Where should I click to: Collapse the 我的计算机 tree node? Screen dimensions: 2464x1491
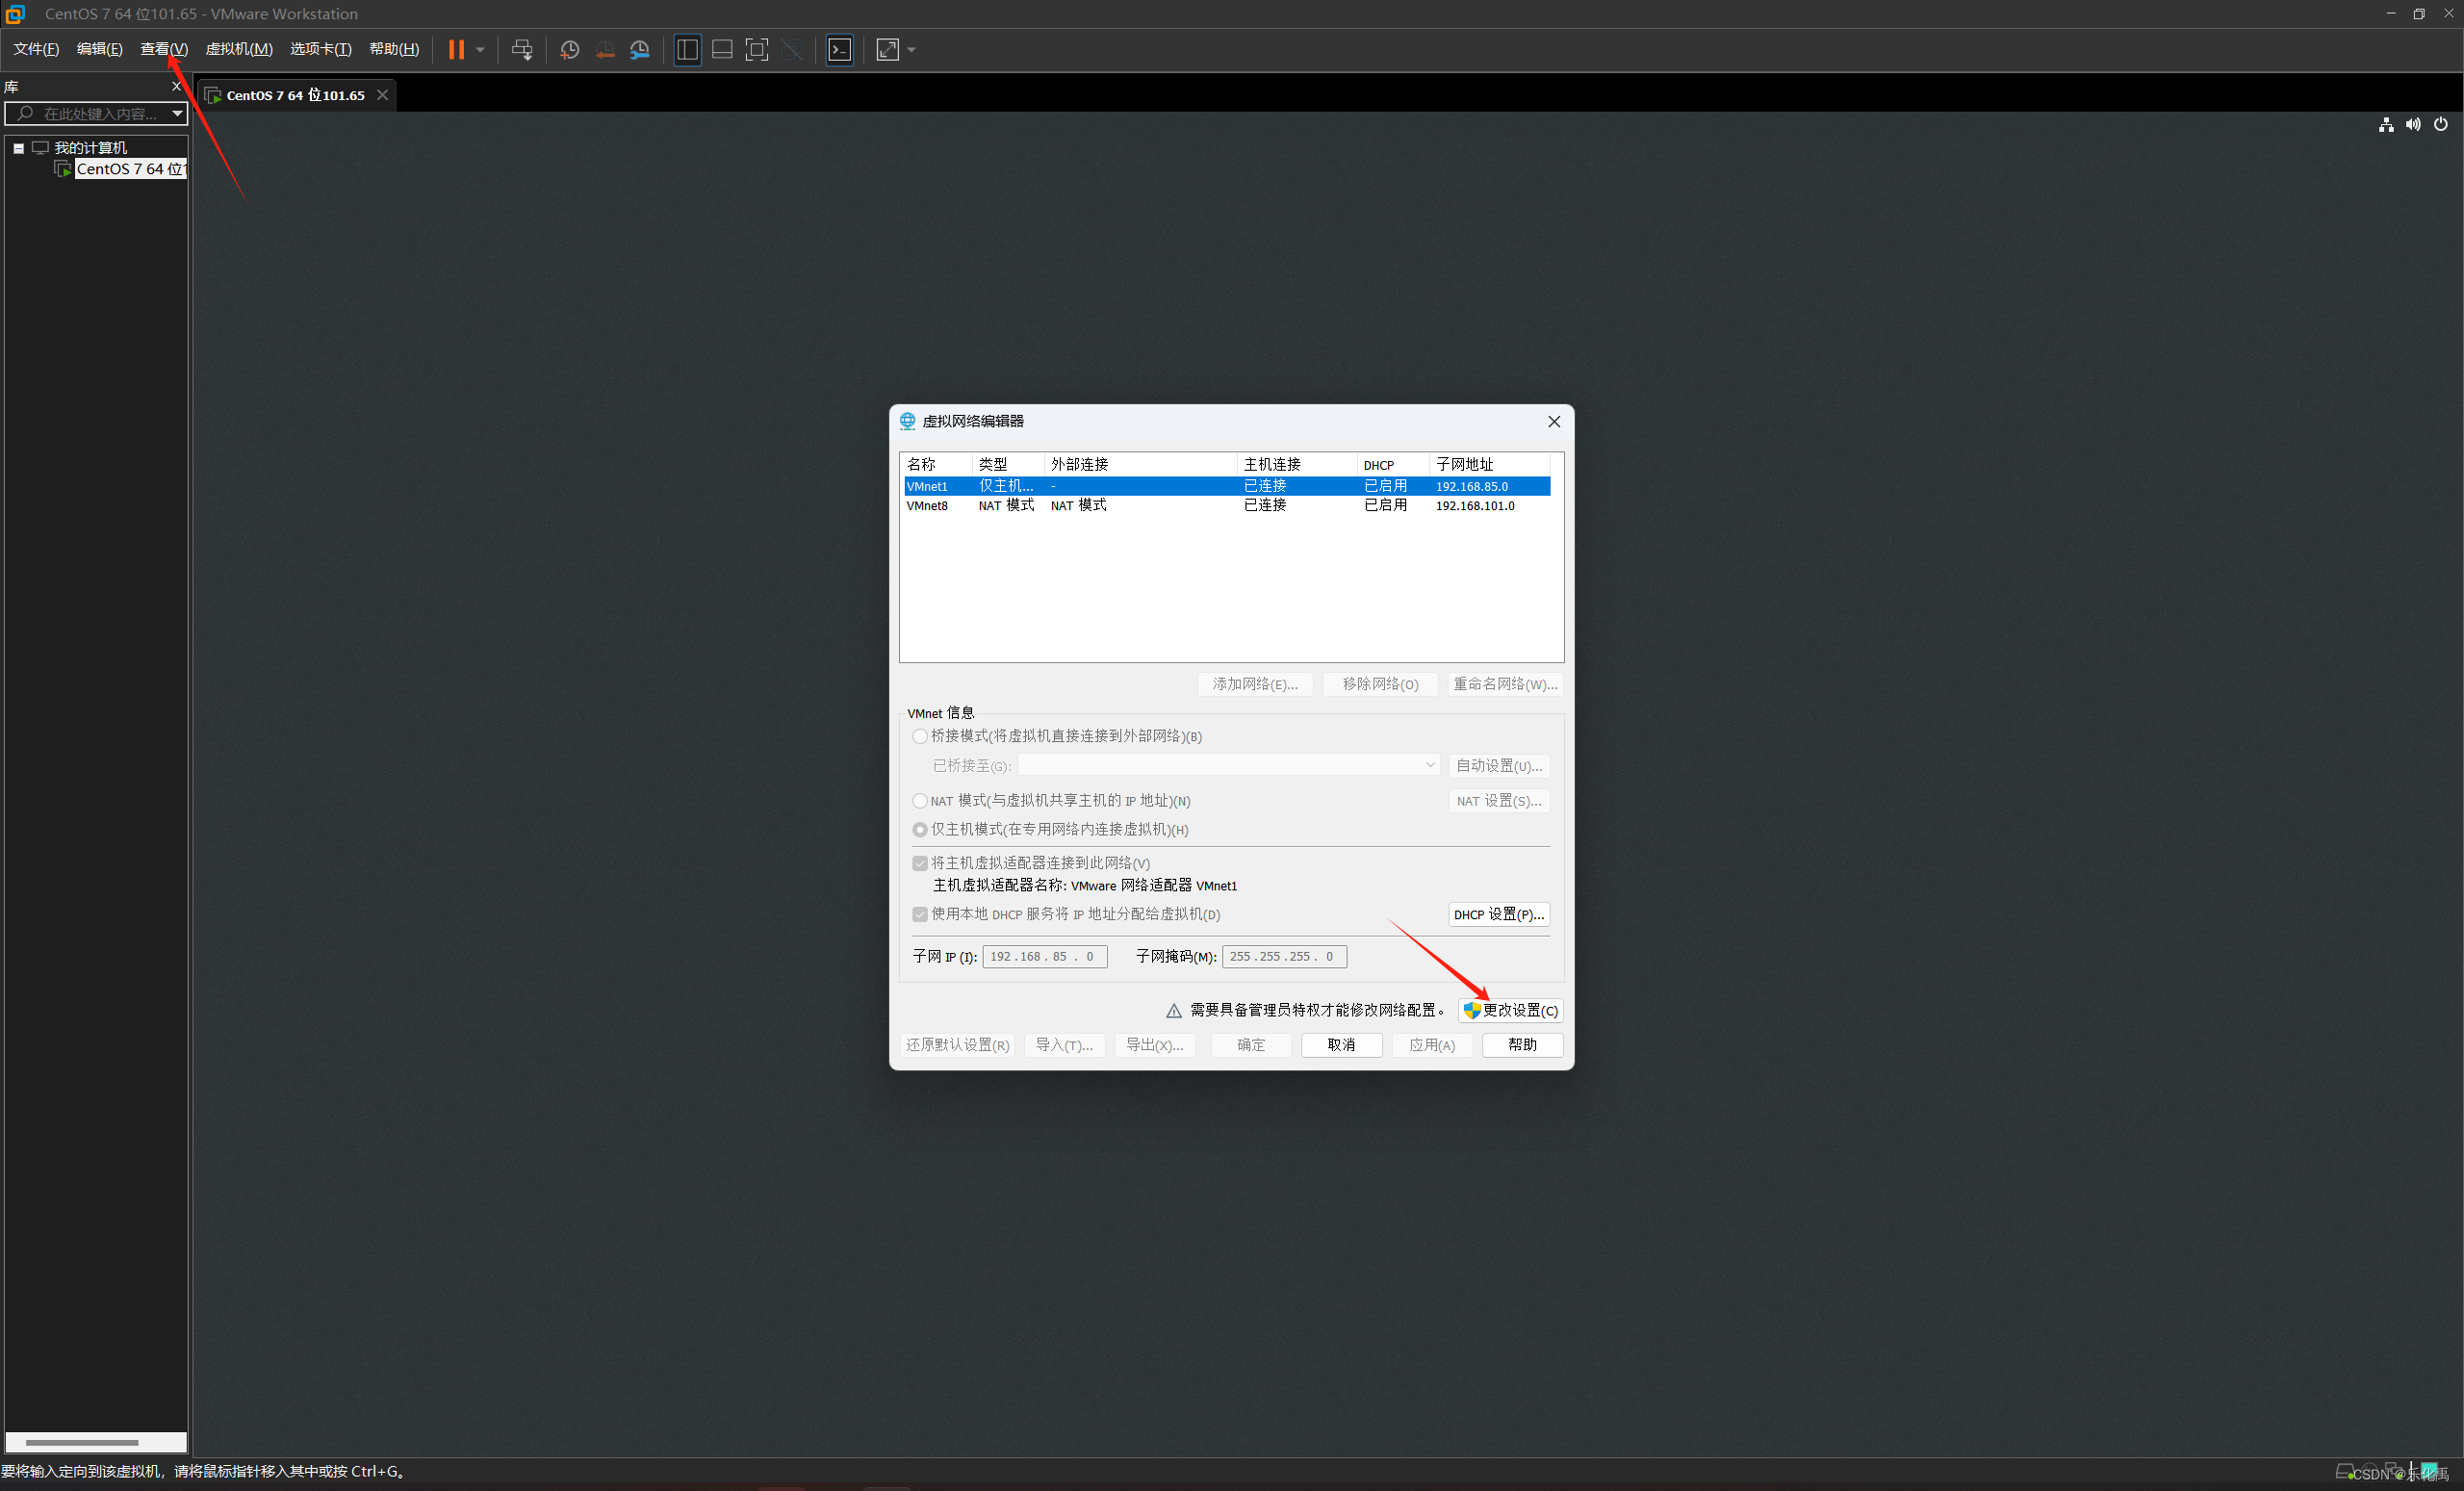[x=18, y=148]
